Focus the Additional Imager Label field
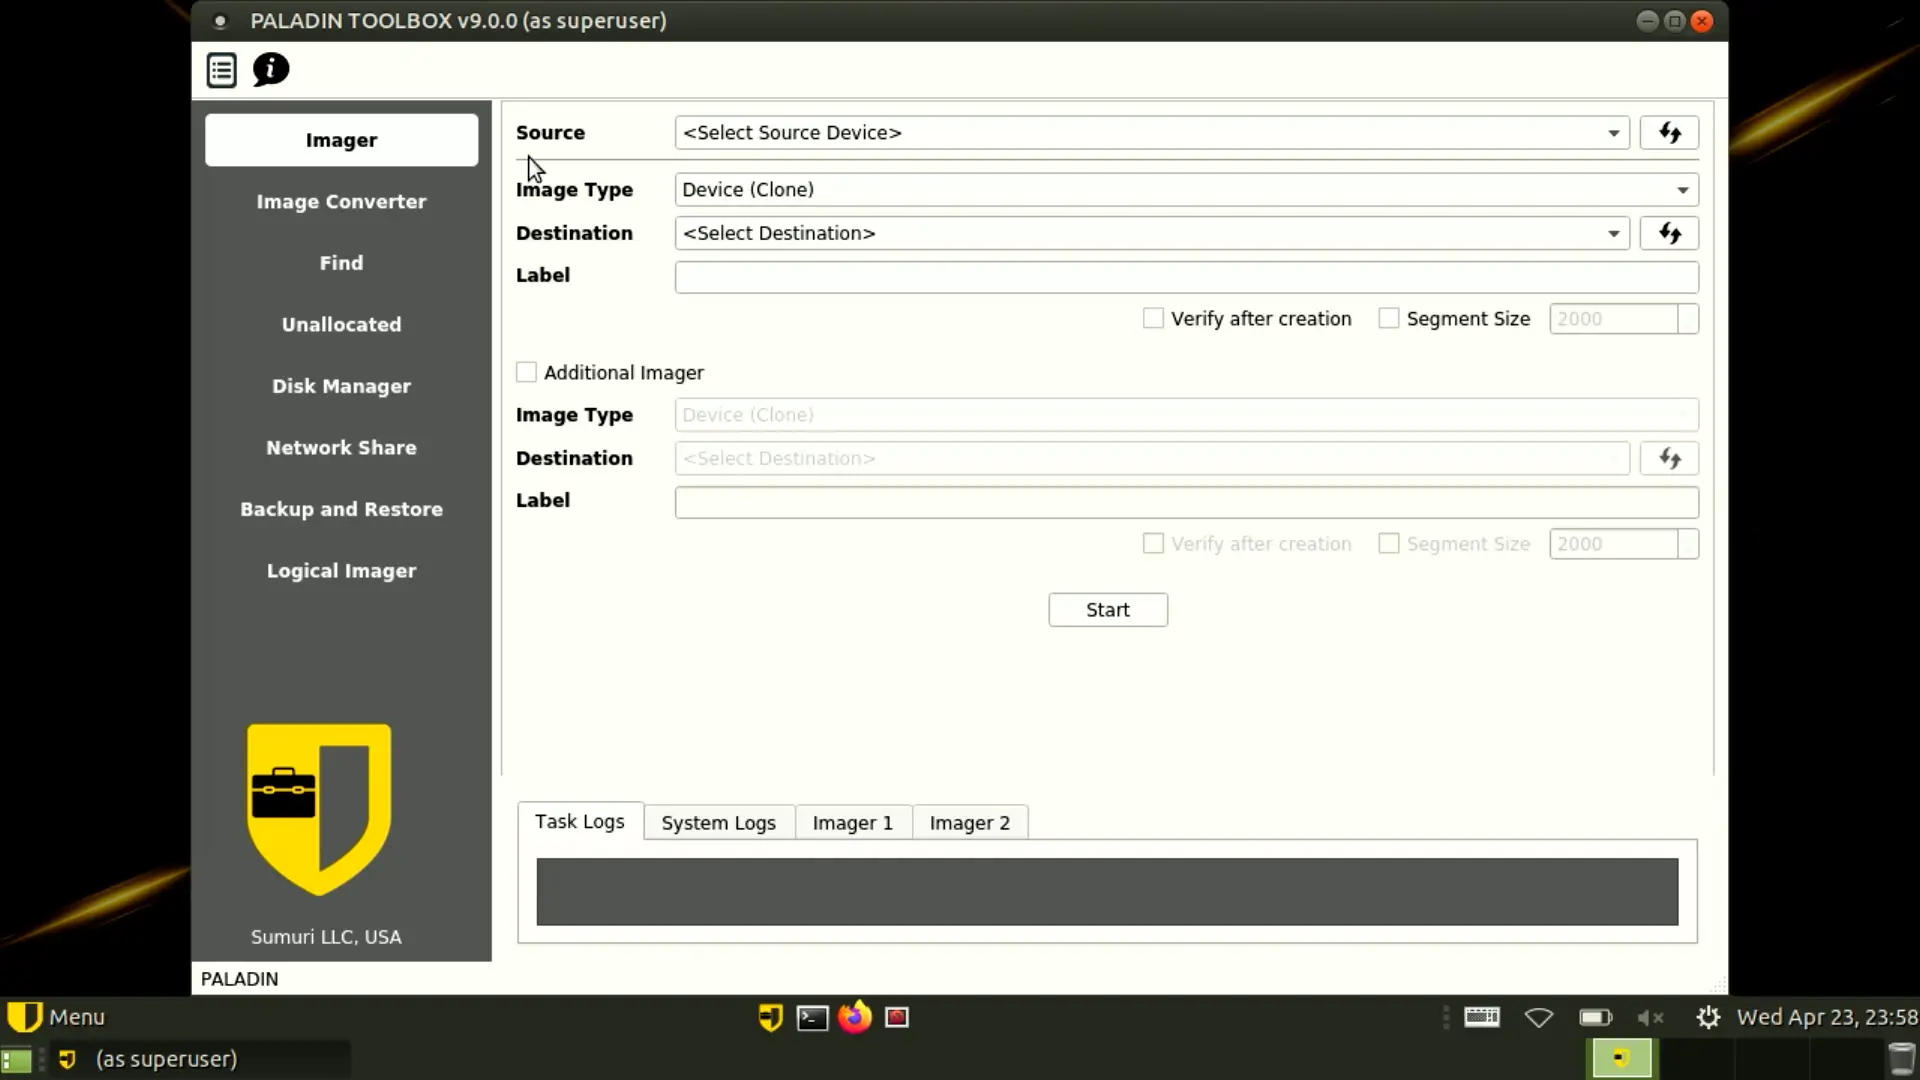Screen dimensions: 1920x1080 [1186, 502]
